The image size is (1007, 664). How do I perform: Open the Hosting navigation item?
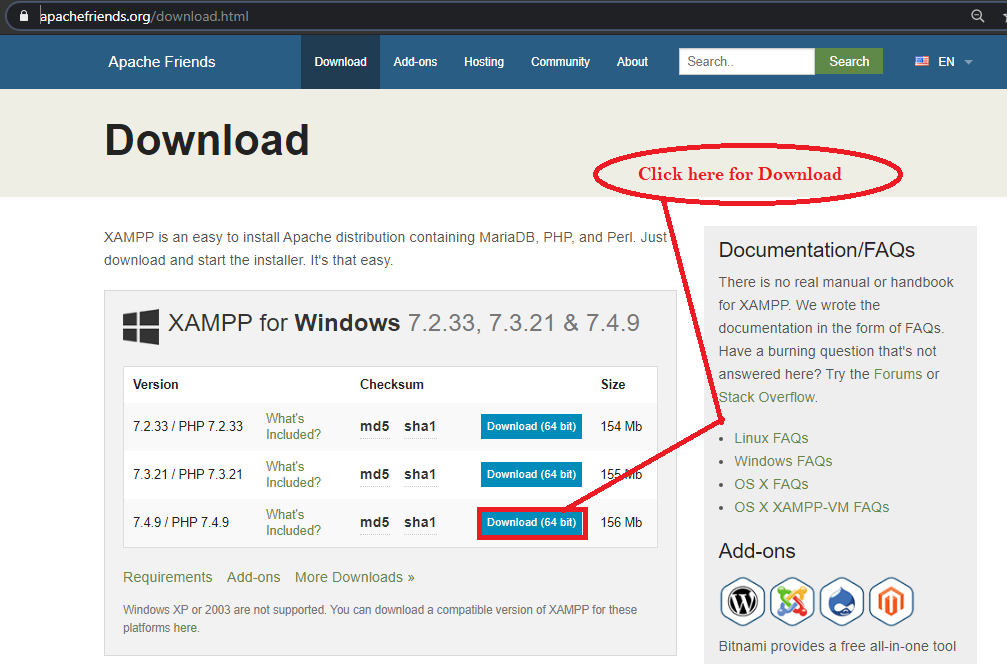click(484, 62)
